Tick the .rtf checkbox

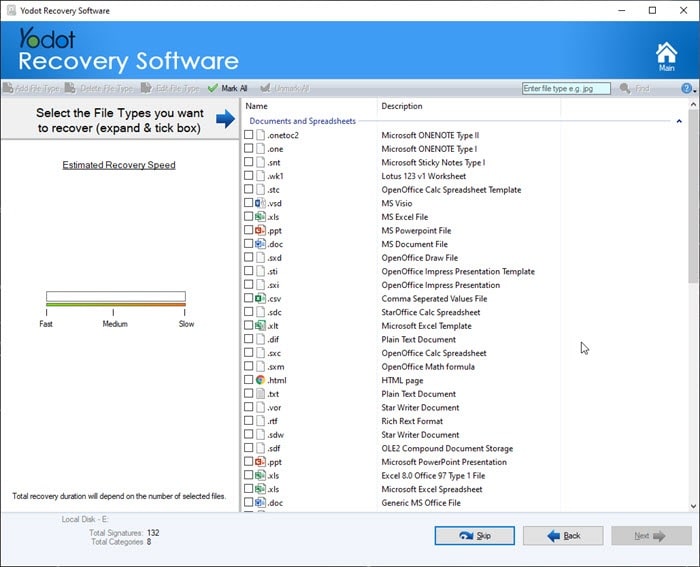(249, 421)
